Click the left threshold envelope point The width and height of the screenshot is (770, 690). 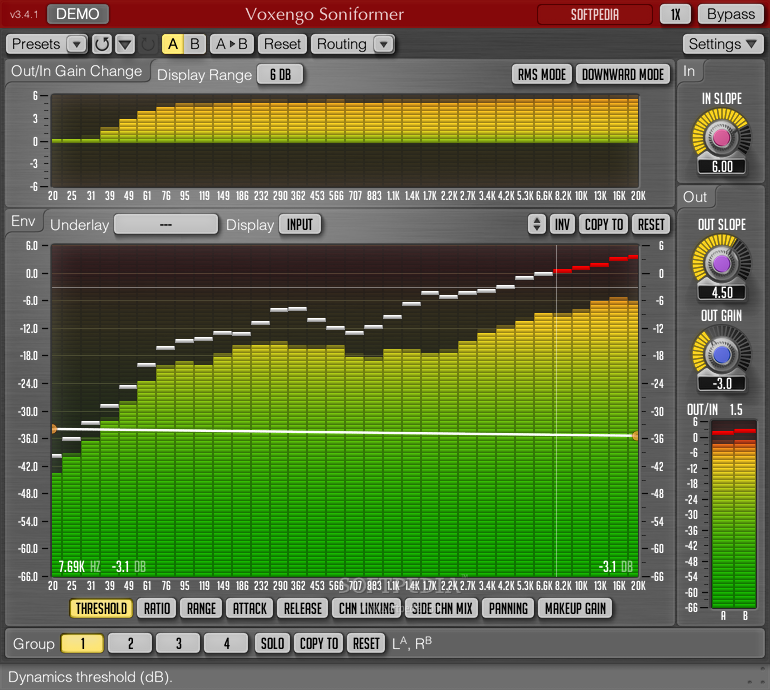tap(54, 429)
